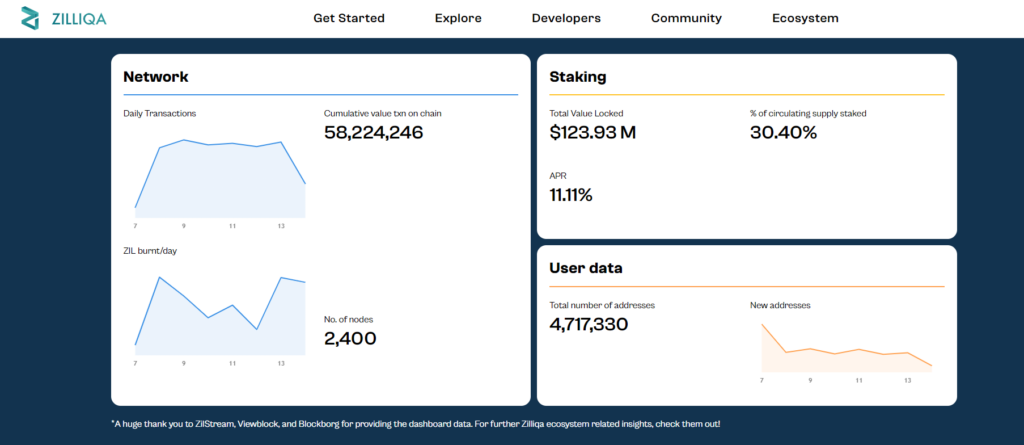Viewport: 1024px width, 445px height.
Task: Open the Developers navigation item
Action: click(566, 18)
